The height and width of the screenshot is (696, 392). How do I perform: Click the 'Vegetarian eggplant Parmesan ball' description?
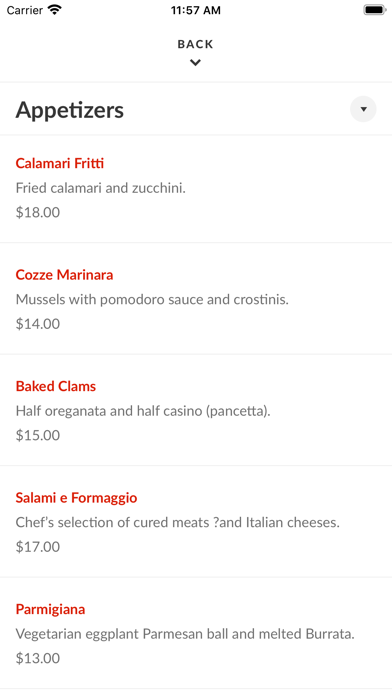pos(185,634)
